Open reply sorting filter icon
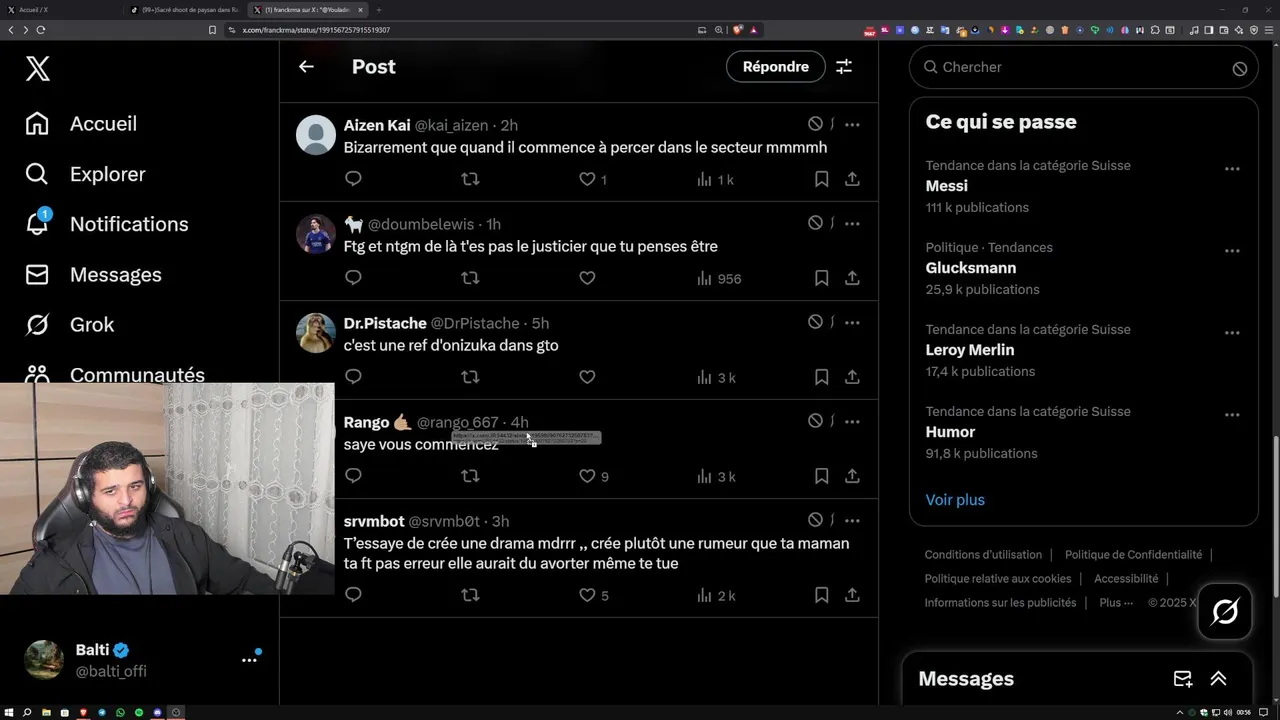1280x720 pixels. pos(844,67)
